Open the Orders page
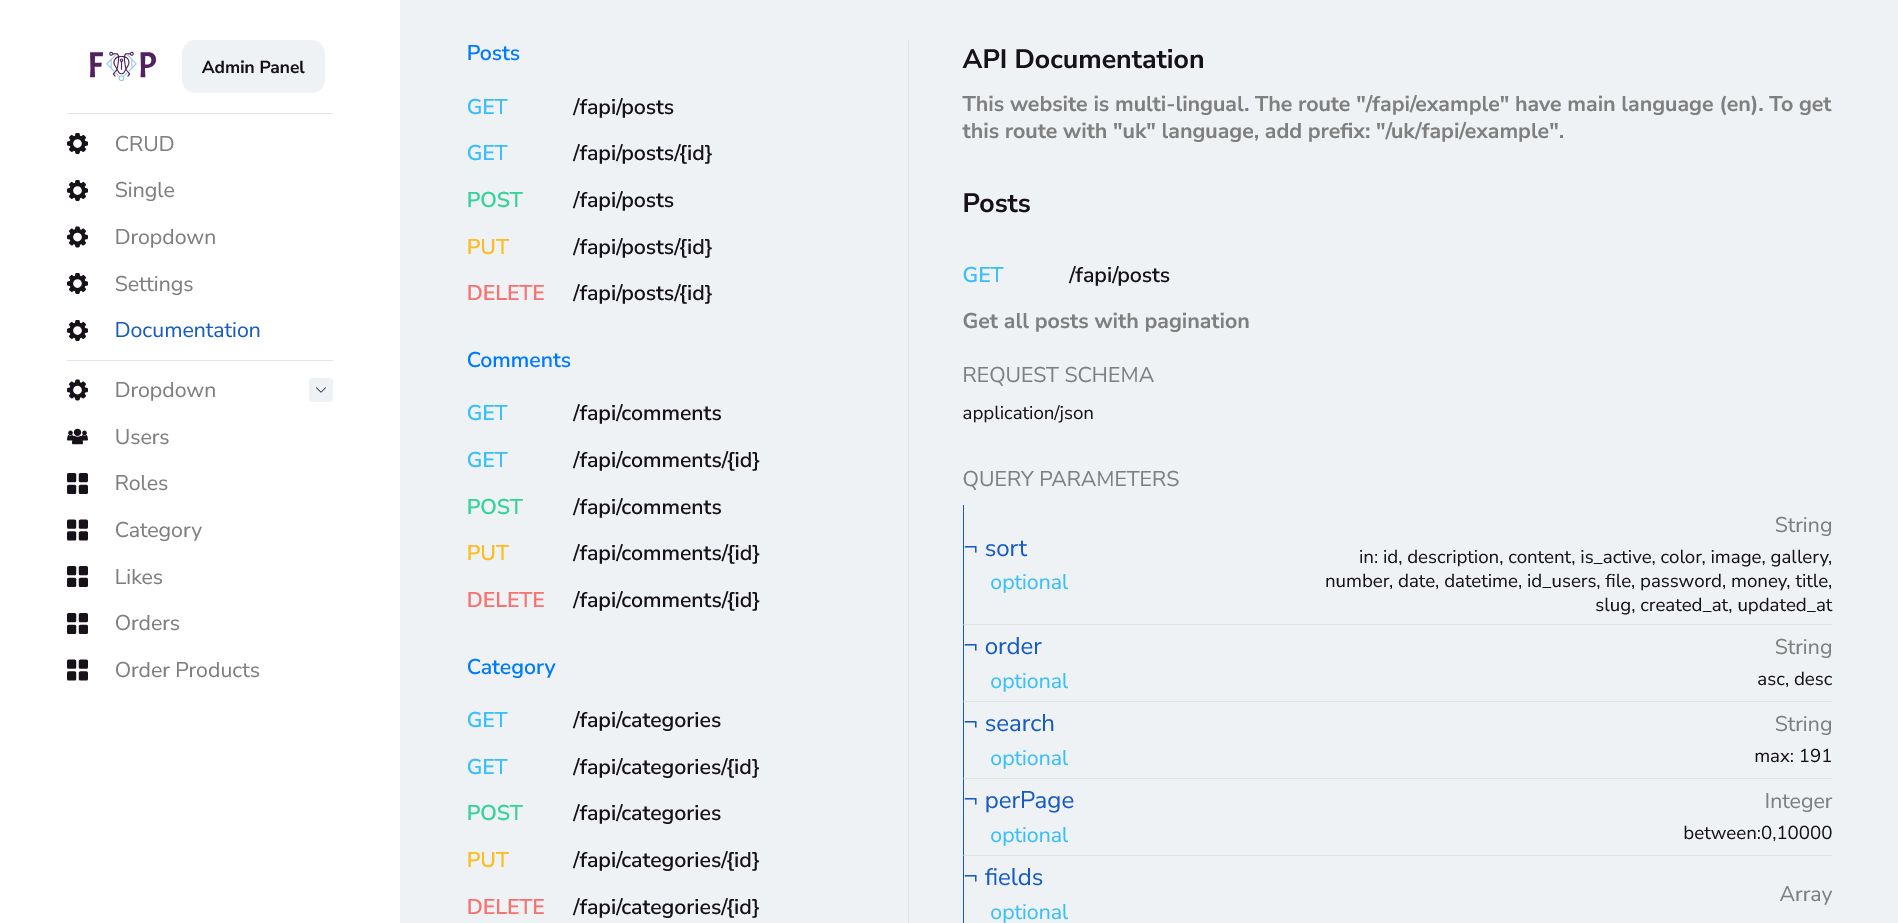This screenshot has height=923, width=1898. click(x=147, y=623)
